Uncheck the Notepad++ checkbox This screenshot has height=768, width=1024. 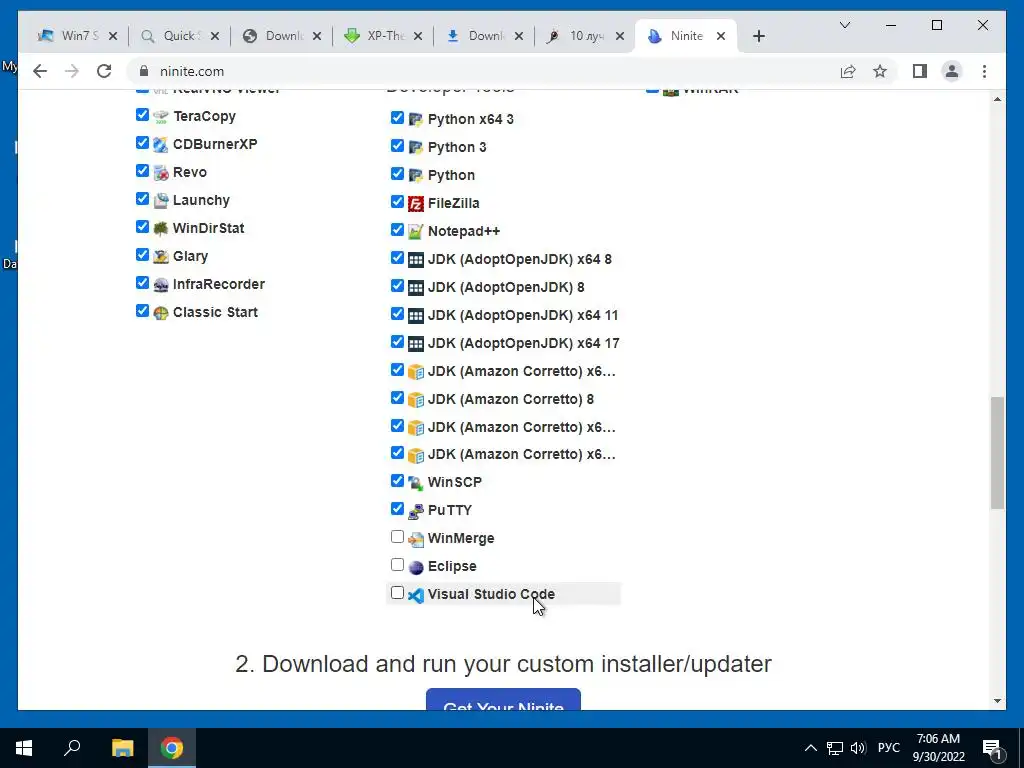coord(397,230)
